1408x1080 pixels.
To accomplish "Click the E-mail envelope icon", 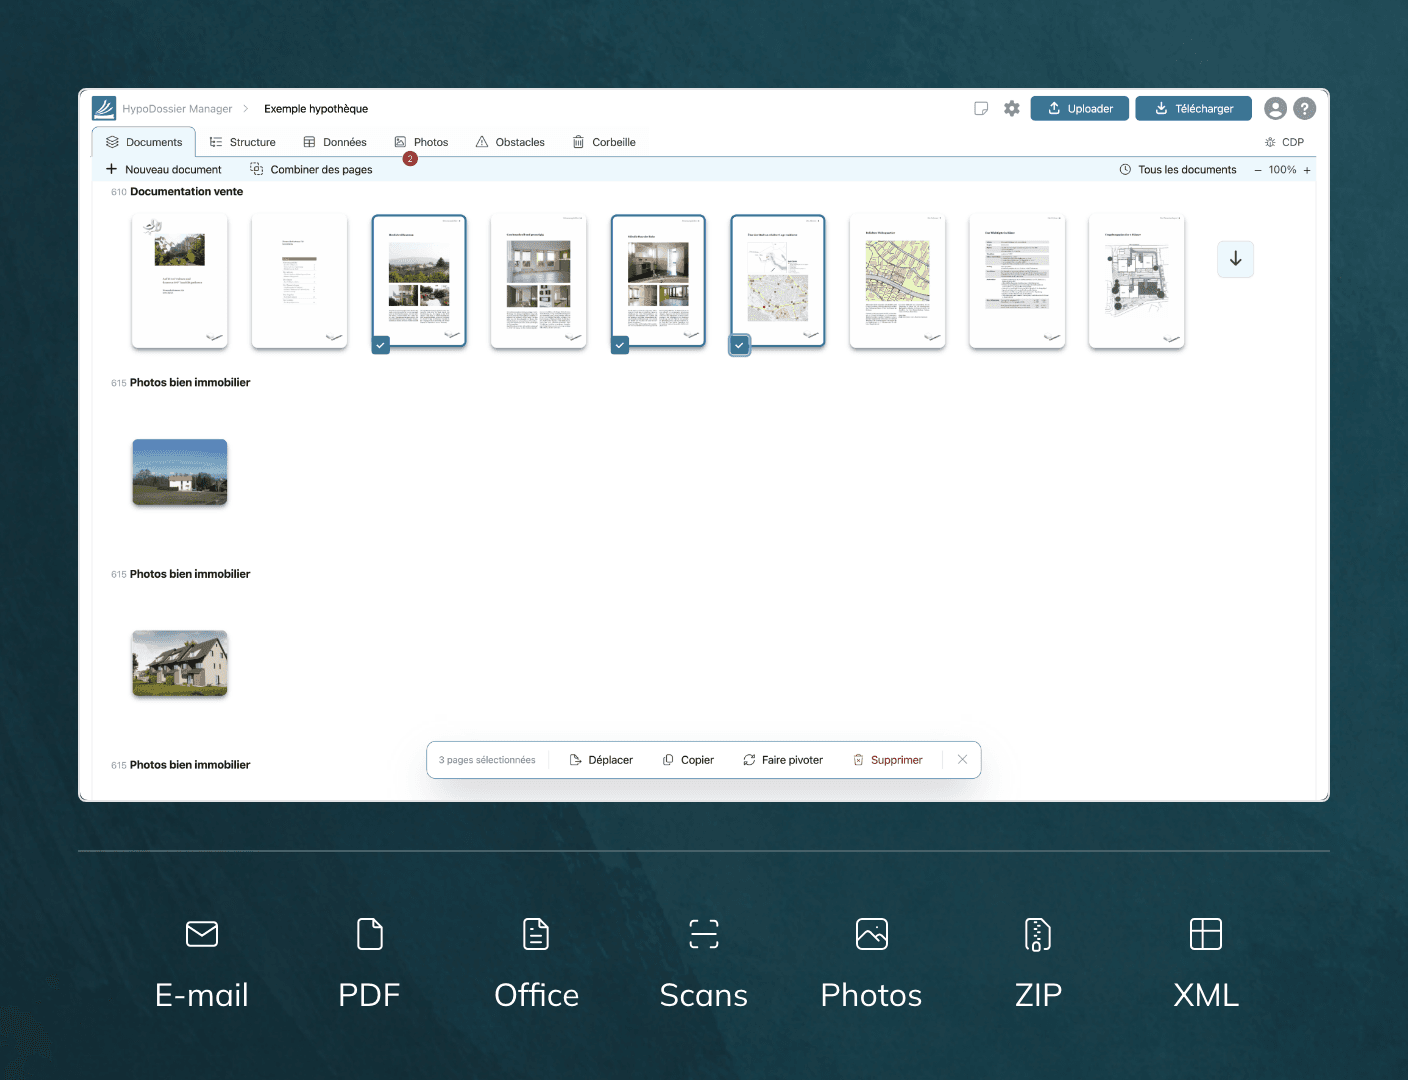I will pos(202,934).
